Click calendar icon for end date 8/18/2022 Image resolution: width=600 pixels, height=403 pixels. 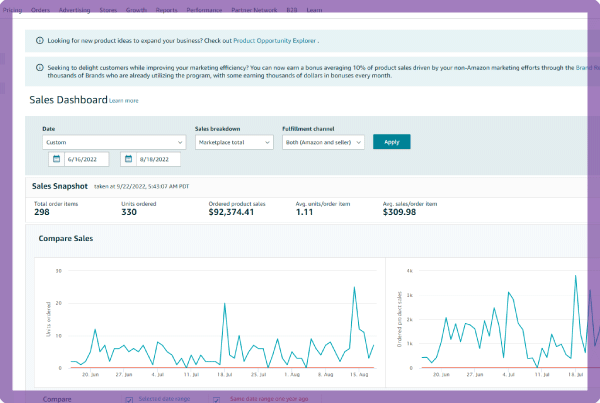pyautogui.click(x=129, y=159)
